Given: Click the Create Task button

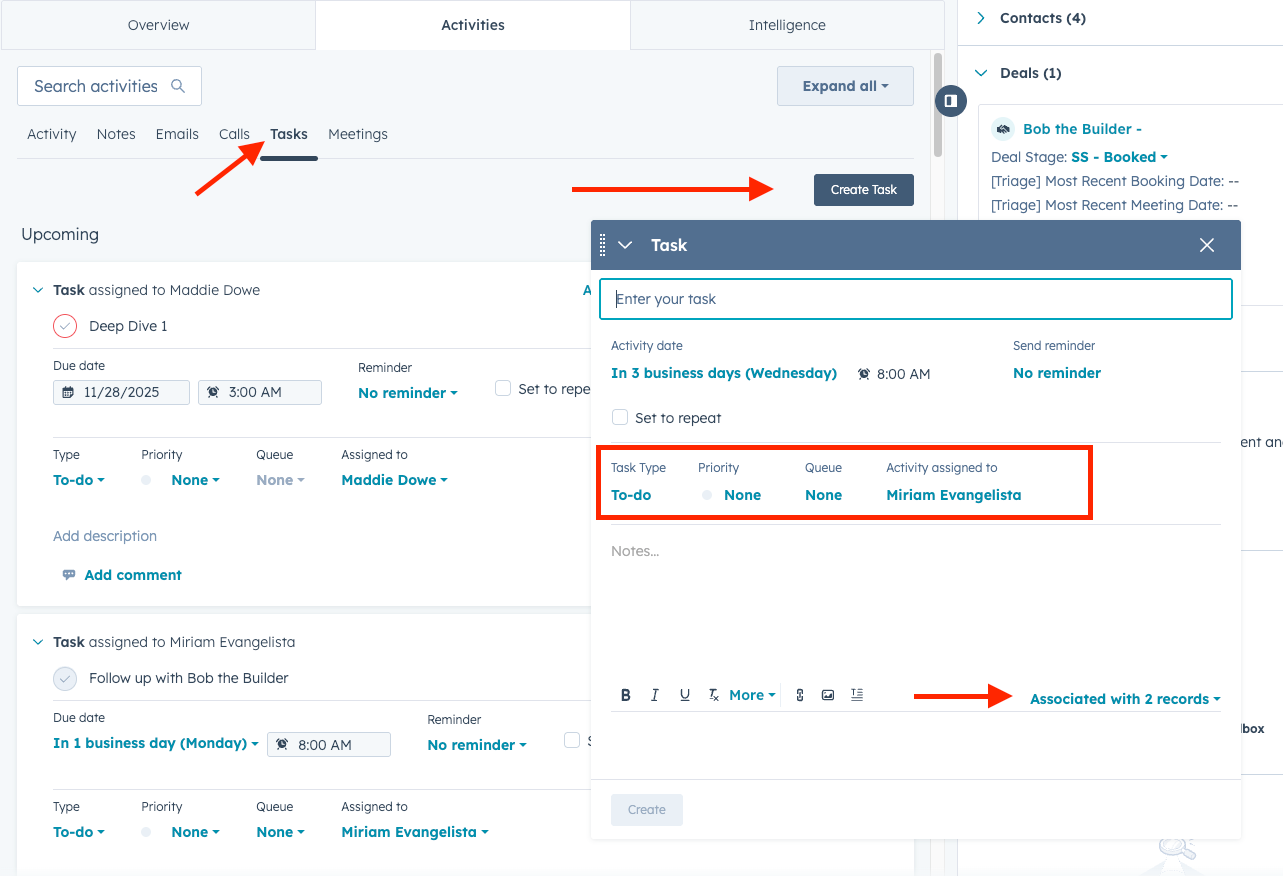Looking at the screenshot, I should 863,190.
